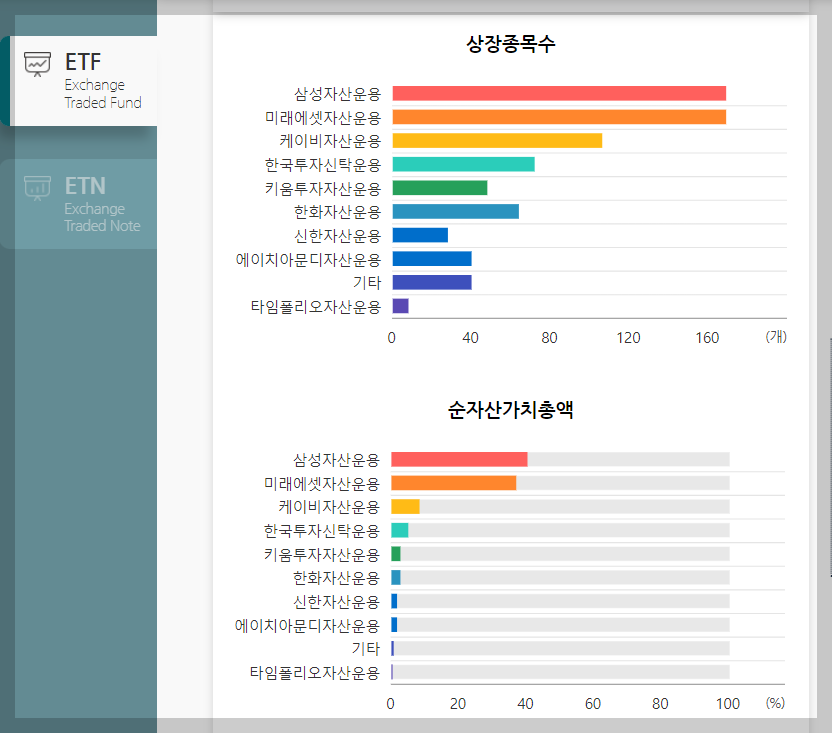Click the purple 타임폴리오자산운용 bar in top chart
Screen dimensions: 832x733
(401, 306)
